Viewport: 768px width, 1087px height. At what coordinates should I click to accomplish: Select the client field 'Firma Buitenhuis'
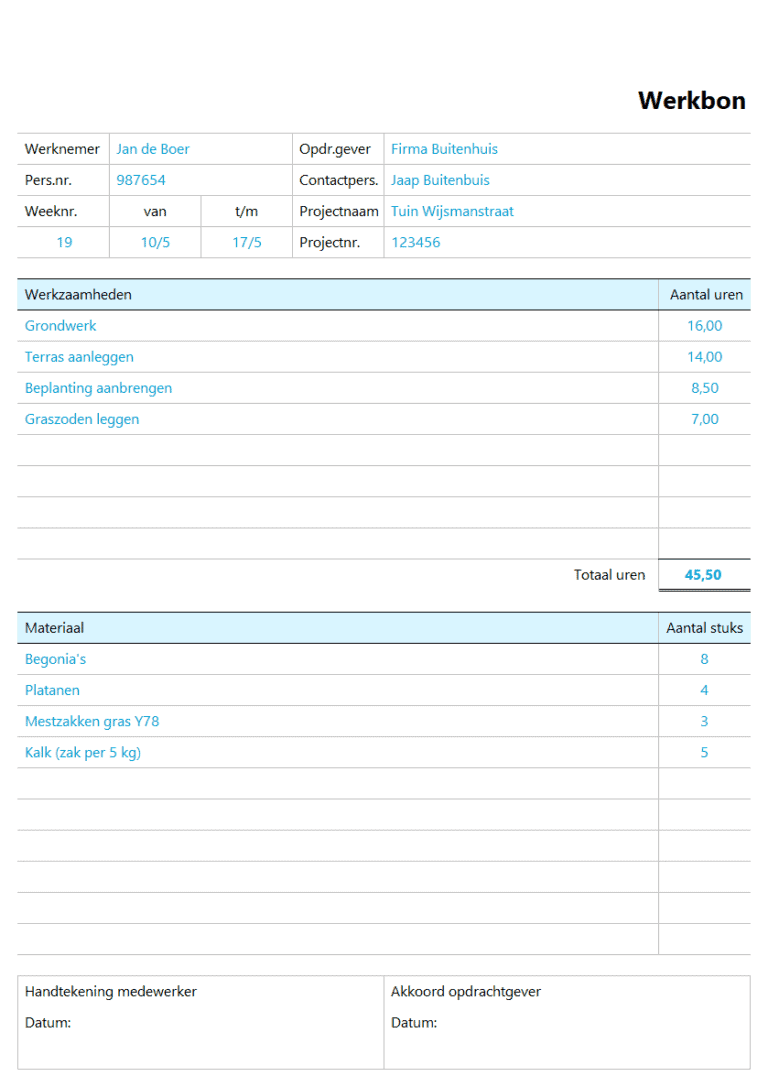[x=444, y=149]
